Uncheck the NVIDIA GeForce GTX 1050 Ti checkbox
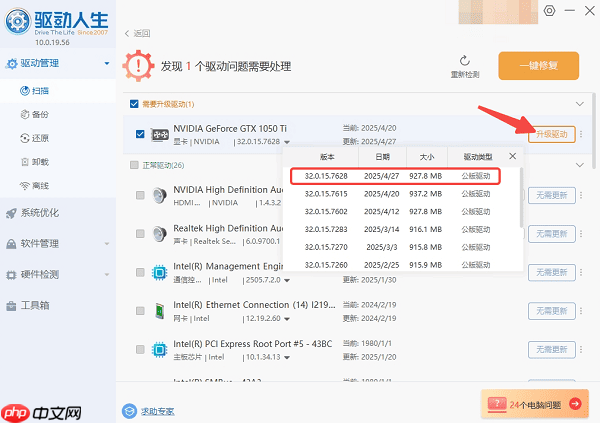This screenshot has width=600, height=423. coord(140,134)
